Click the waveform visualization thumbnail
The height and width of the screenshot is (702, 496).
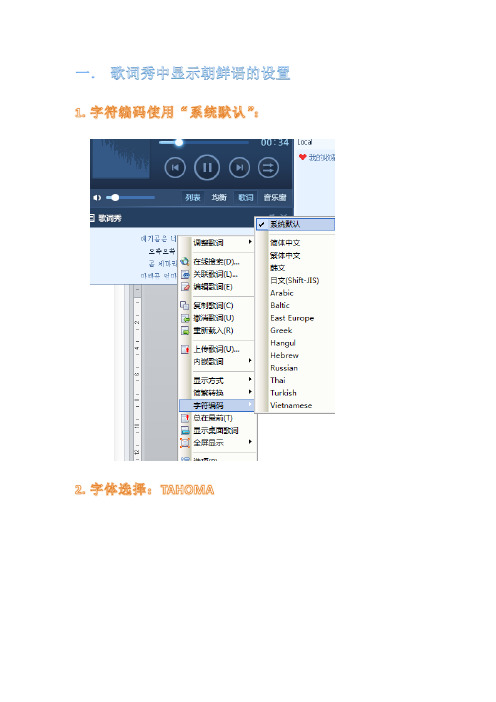pos(120,159)
